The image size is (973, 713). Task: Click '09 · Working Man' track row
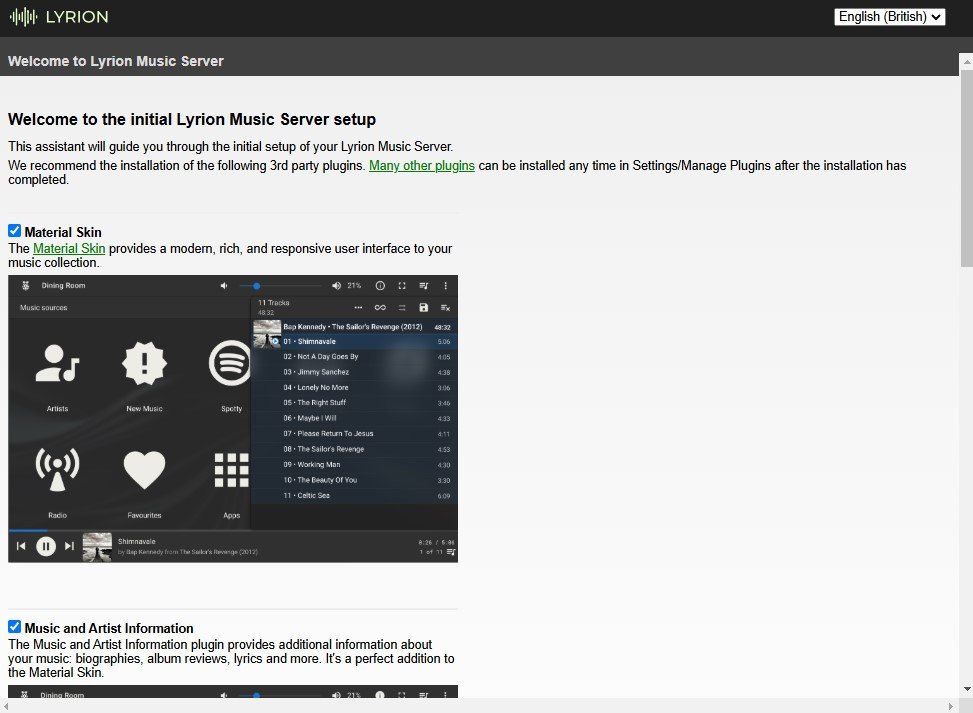(354, 465)
